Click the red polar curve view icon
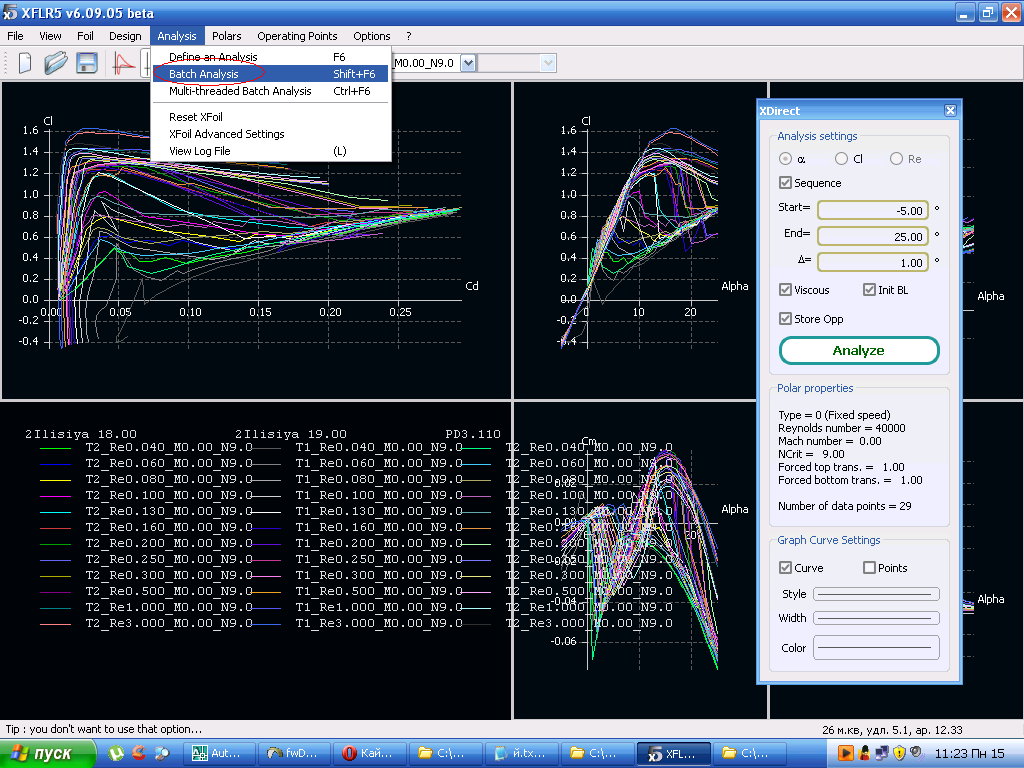 tap(124, 63)
